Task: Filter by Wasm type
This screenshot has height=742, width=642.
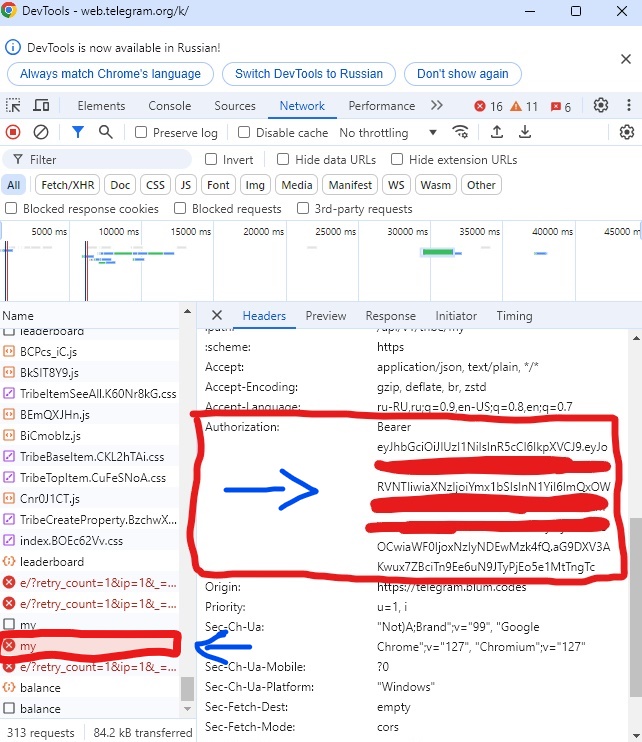Action: pyautogui.click(x=436, y=185)
